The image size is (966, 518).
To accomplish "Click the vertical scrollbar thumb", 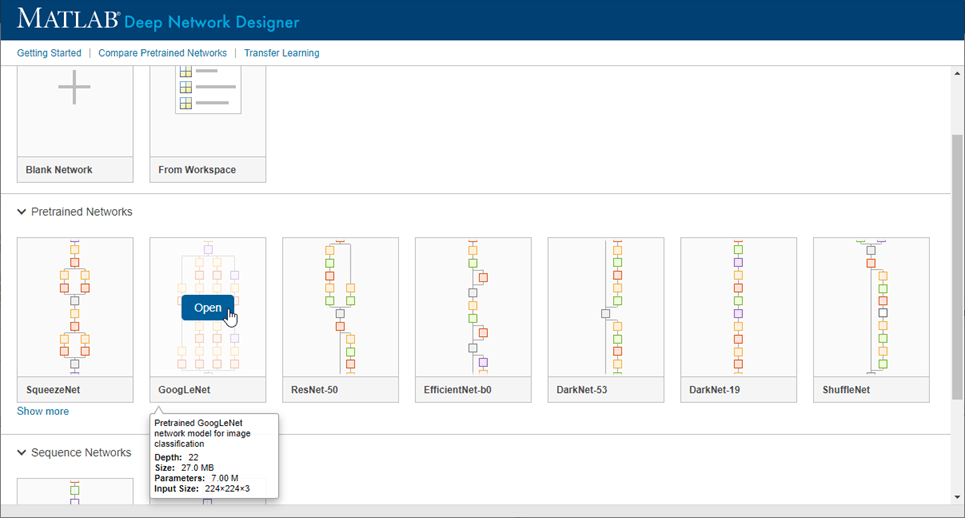I will [x=957, y=260].
